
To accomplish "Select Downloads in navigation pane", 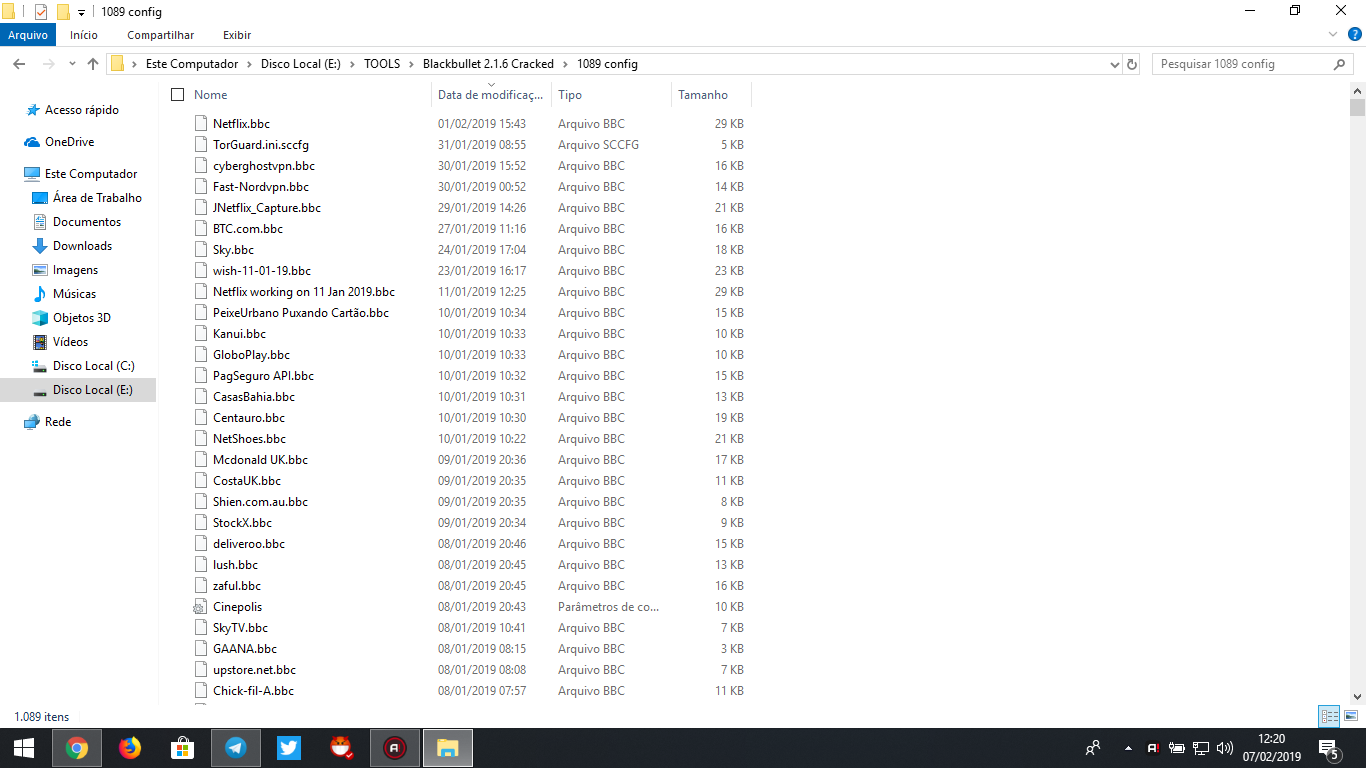I will (82, 246).
